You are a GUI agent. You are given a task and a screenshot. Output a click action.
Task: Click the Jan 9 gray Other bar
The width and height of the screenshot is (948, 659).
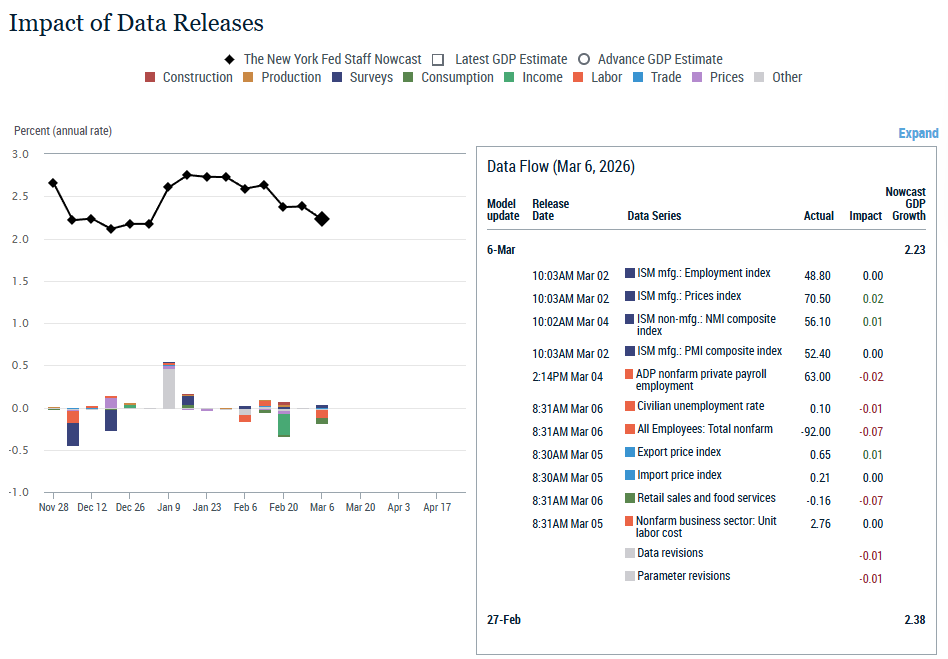(169, 388)
